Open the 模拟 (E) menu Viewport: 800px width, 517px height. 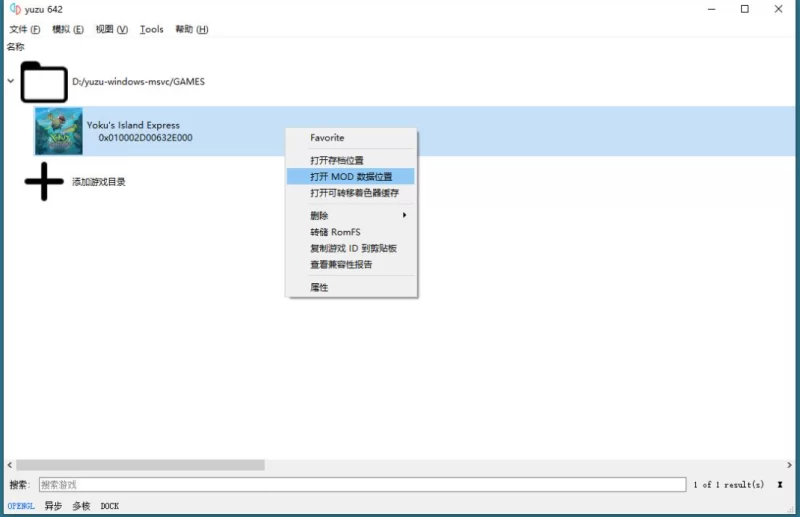point(67,29)
